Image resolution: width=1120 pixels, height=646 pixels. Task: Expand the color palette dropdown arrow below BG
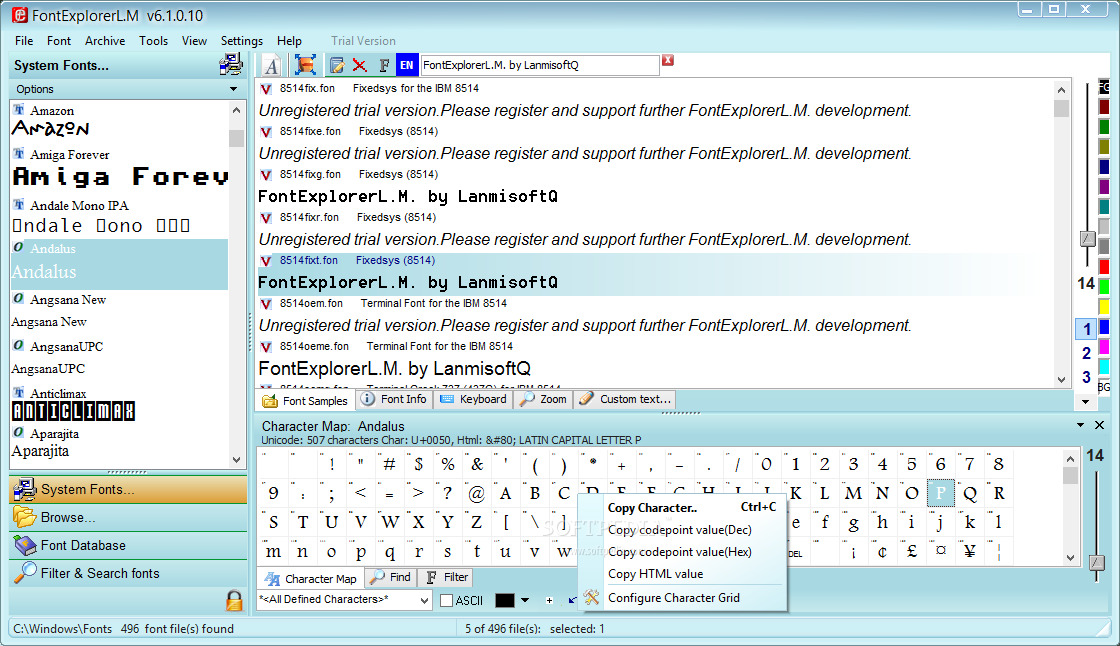tap(1085, 402)
